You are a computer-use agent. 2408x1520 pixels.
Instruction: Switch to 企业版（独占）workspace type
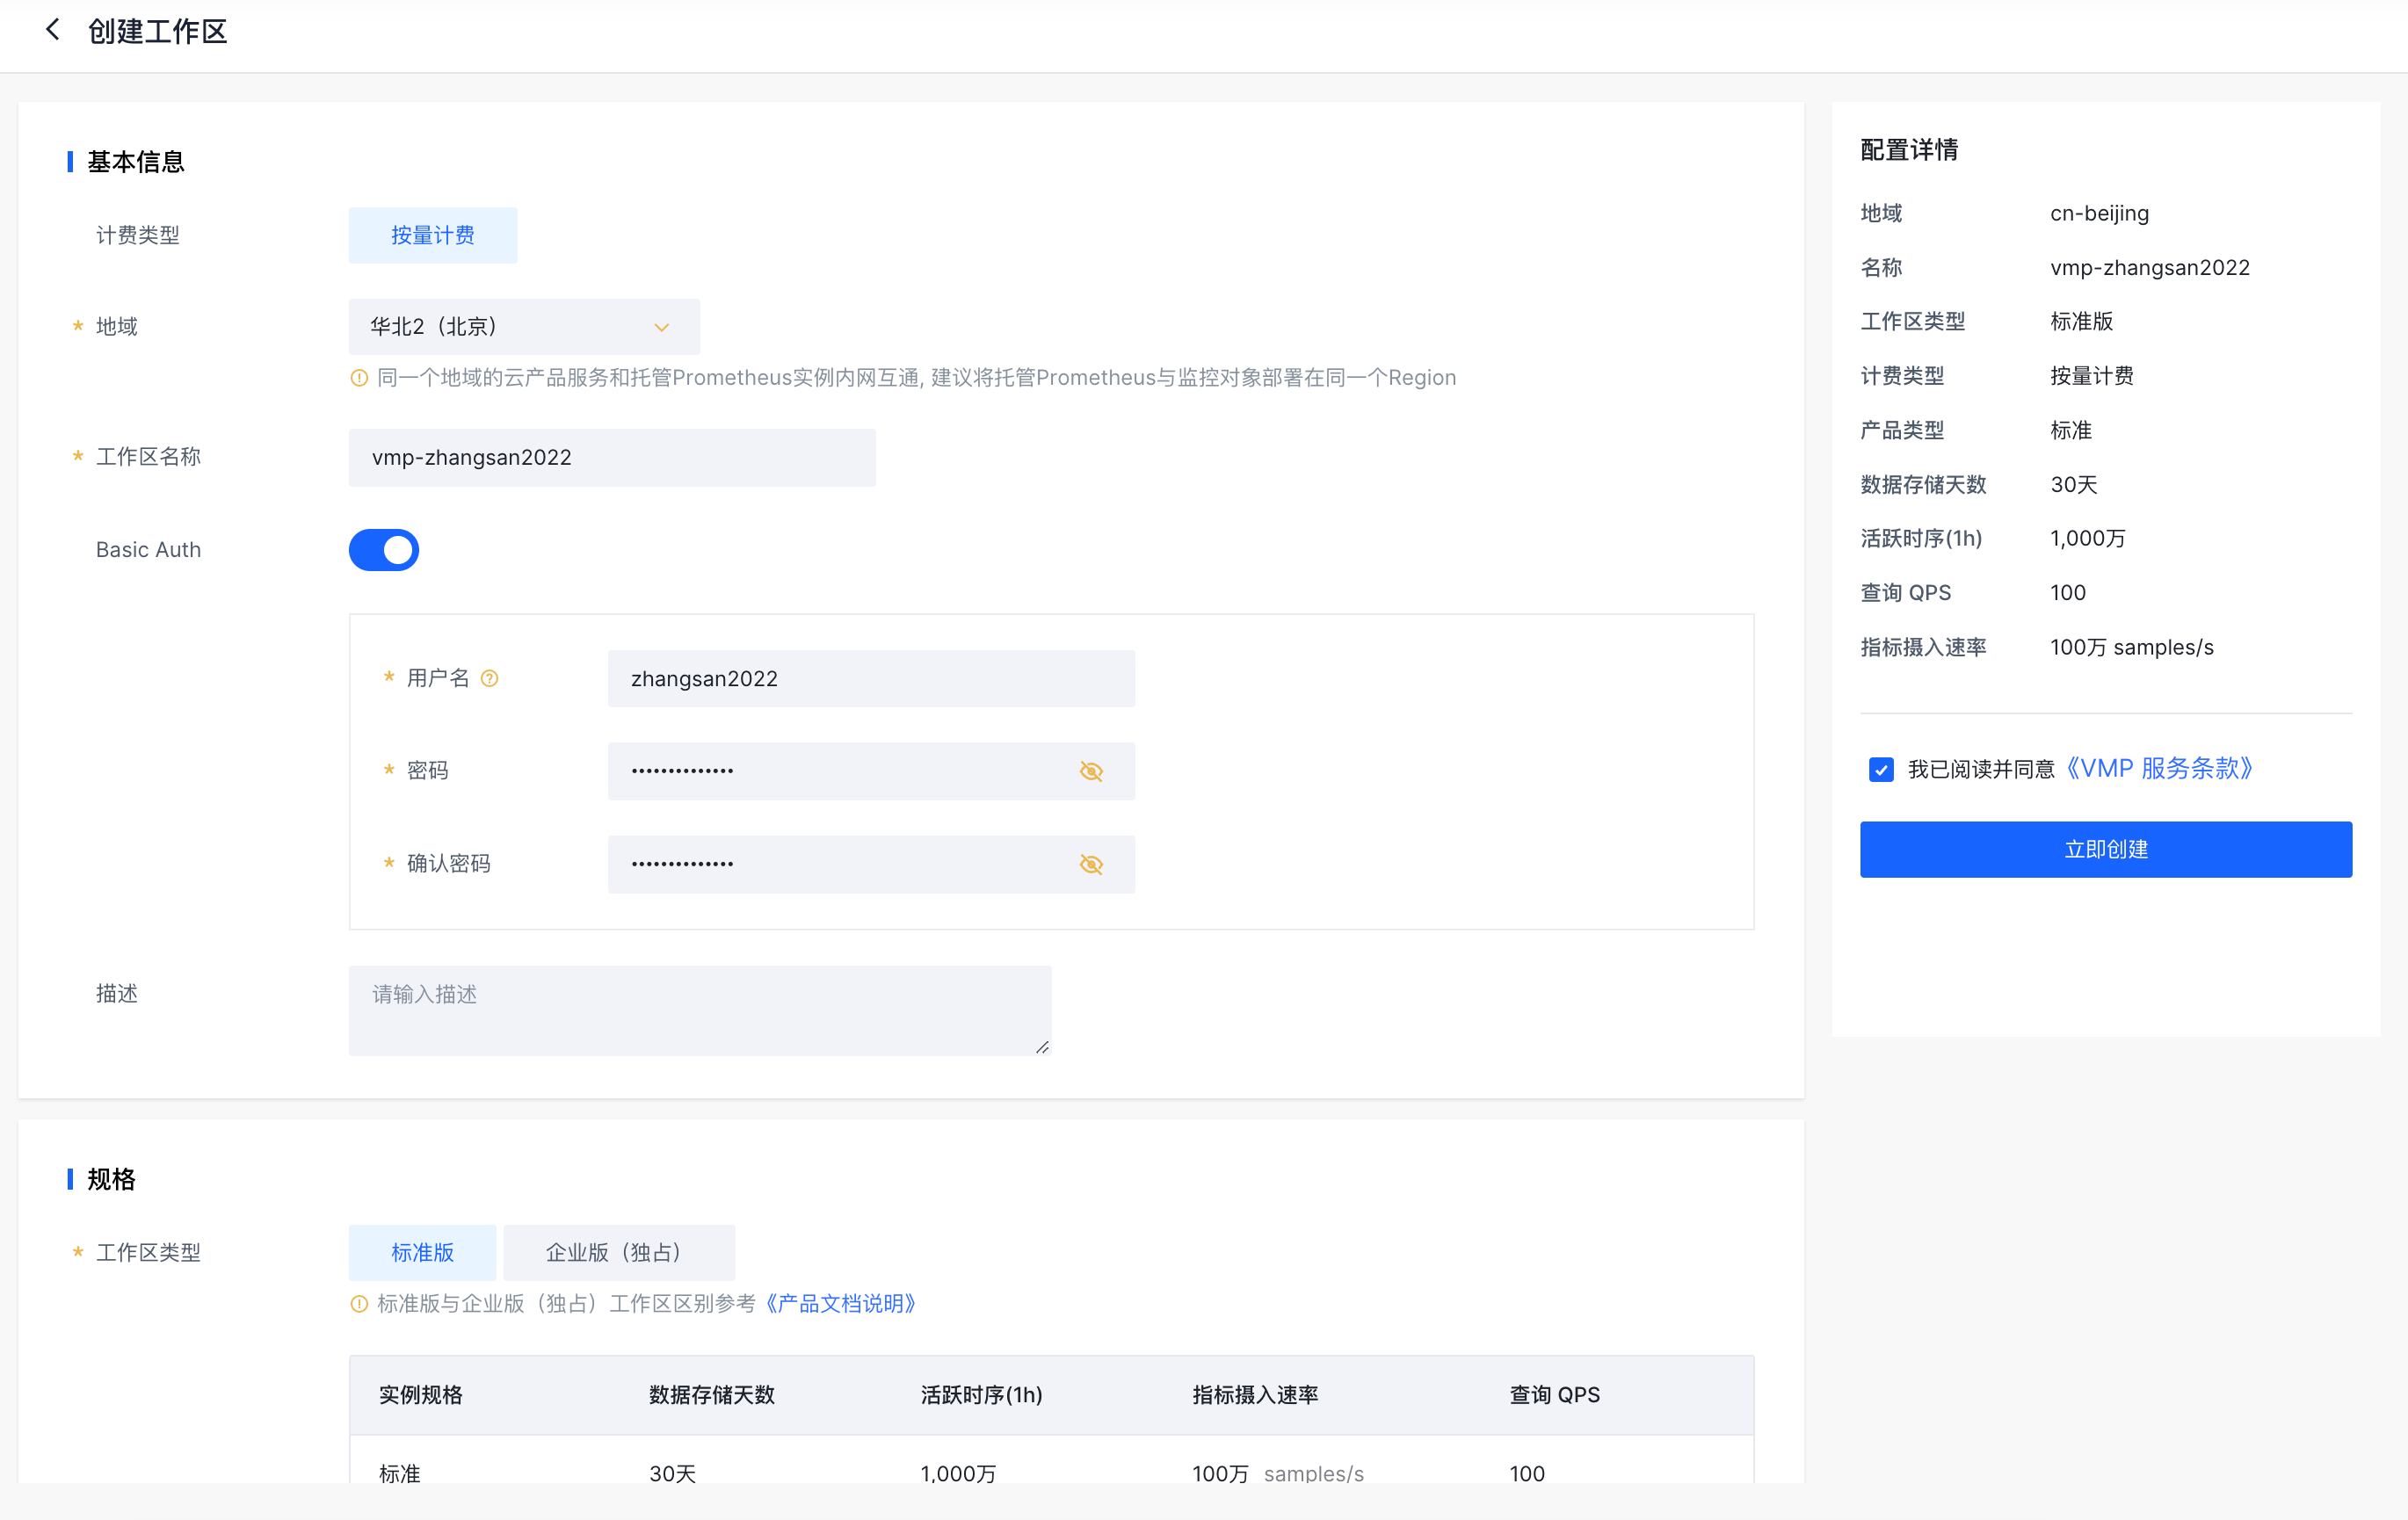pyautogui.click(x=618, y=1253)
